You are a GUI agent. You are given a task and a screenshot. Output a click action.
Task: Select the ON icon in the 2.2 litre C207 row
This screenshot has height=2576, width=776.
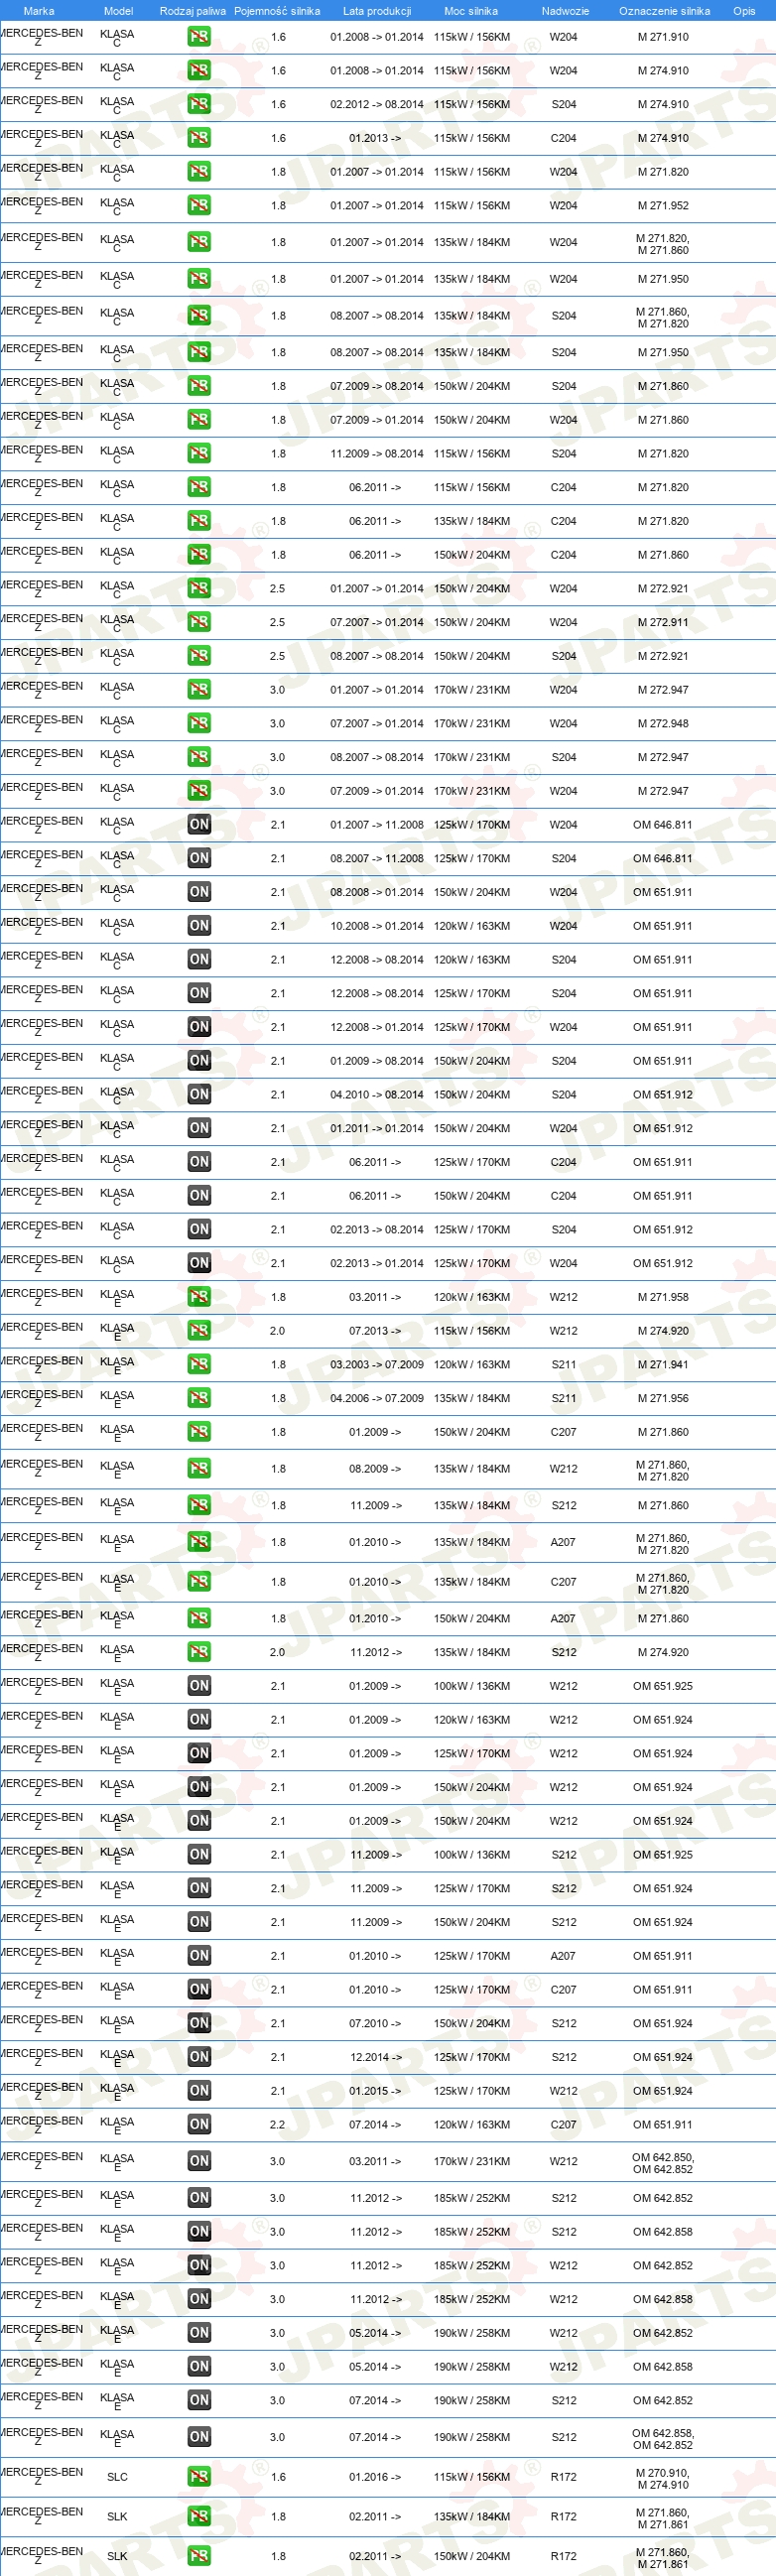click(x=199, y=2124)
